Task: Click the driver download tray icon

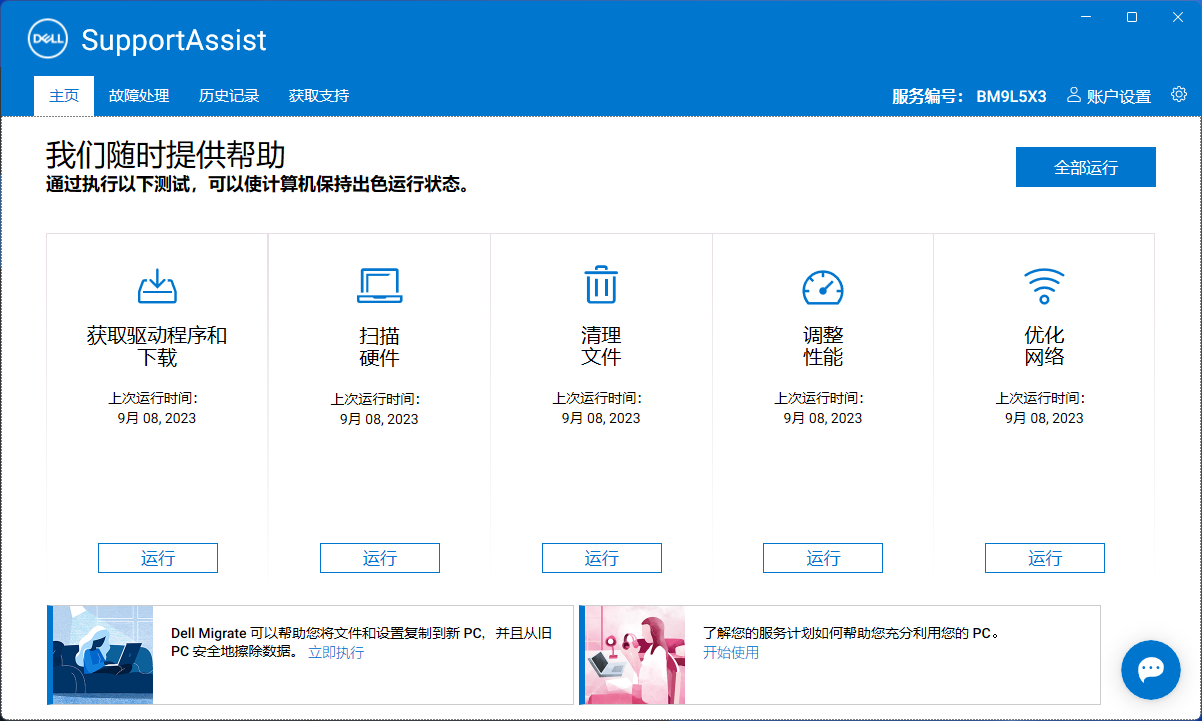Action: pos(157,286)
